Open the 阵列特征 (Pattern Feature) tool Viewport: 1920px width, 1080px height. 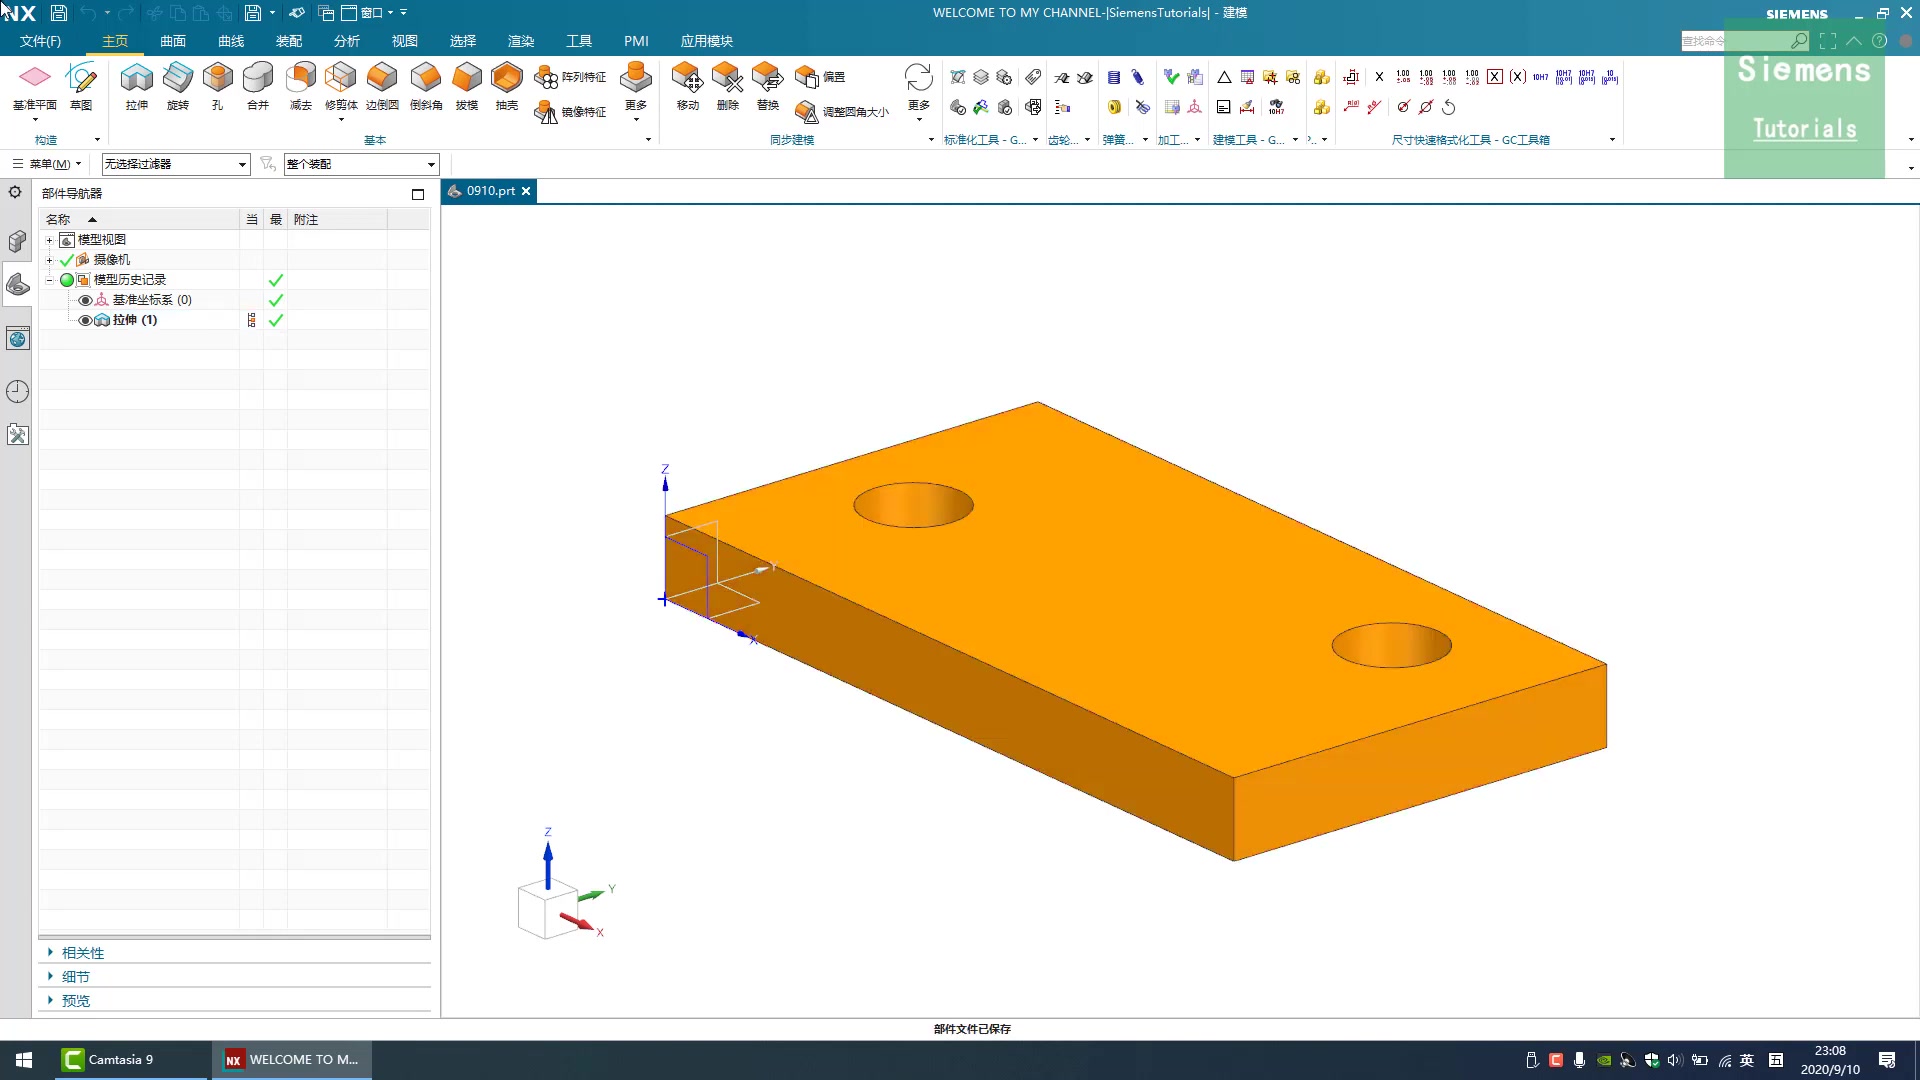pyautogui.click(x=570, y=76)
